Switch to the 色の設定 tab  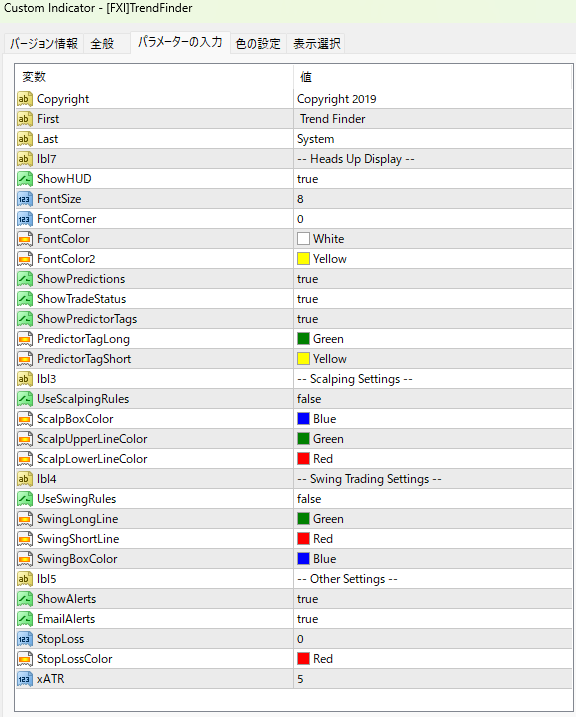[258, 44]
